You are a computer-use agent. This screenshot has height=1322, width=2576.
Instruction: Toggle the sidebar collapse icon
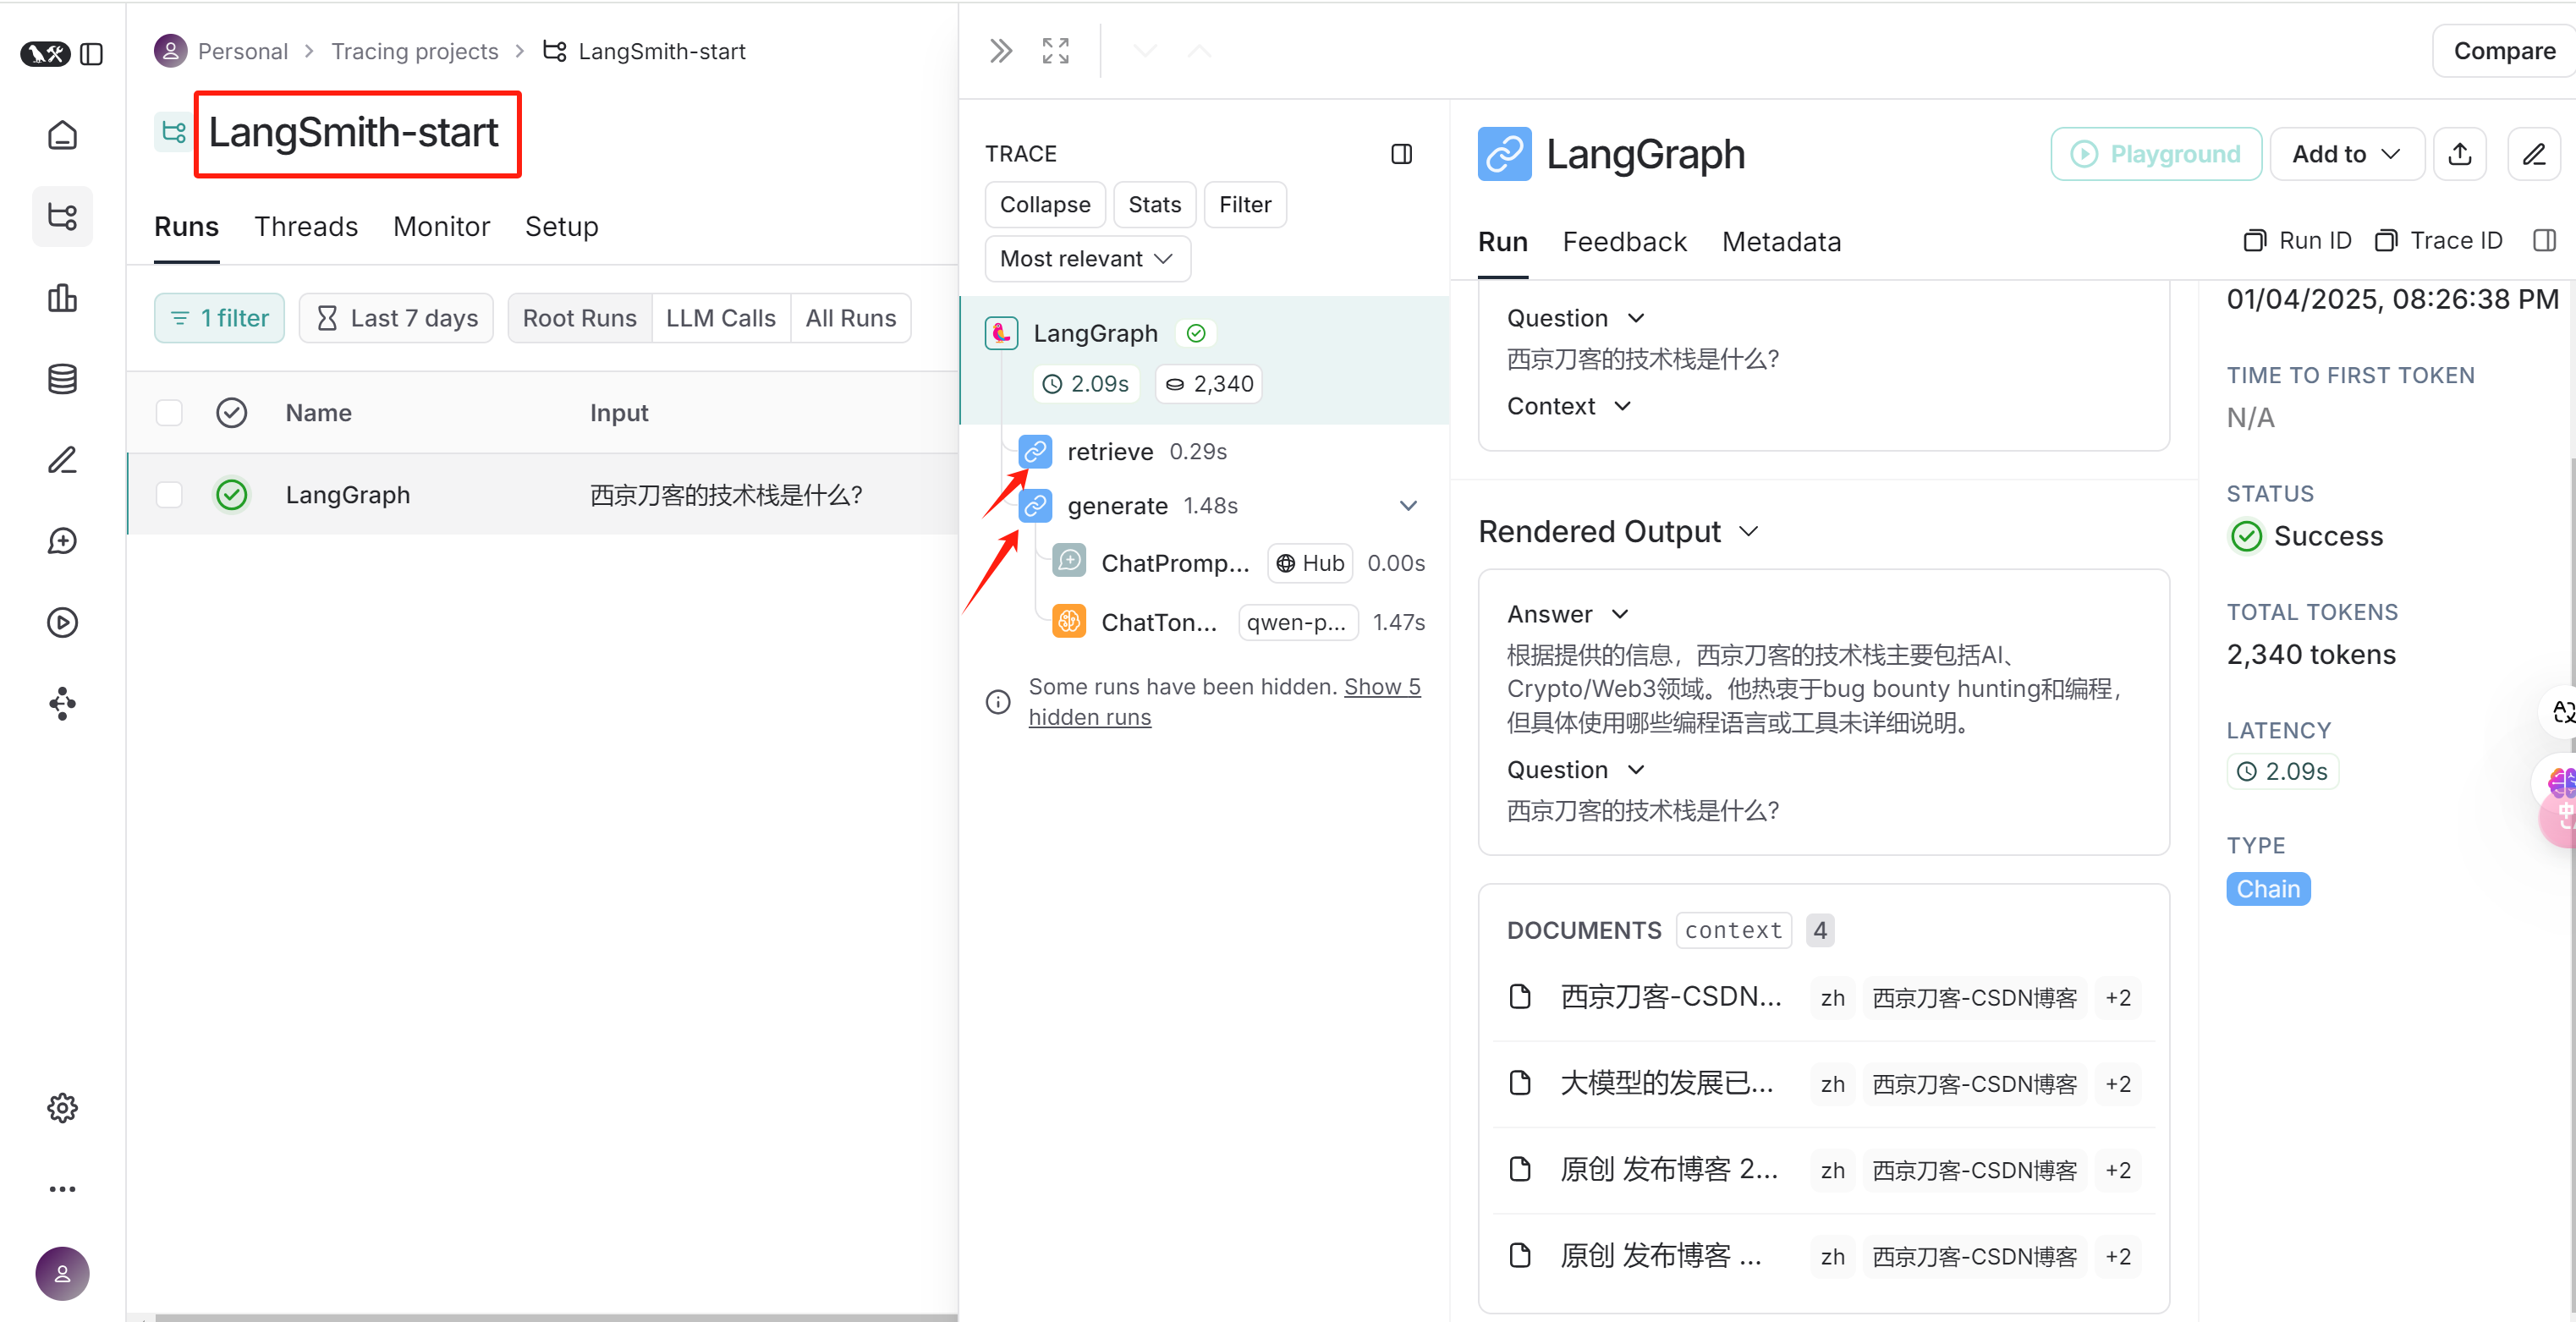91,53
